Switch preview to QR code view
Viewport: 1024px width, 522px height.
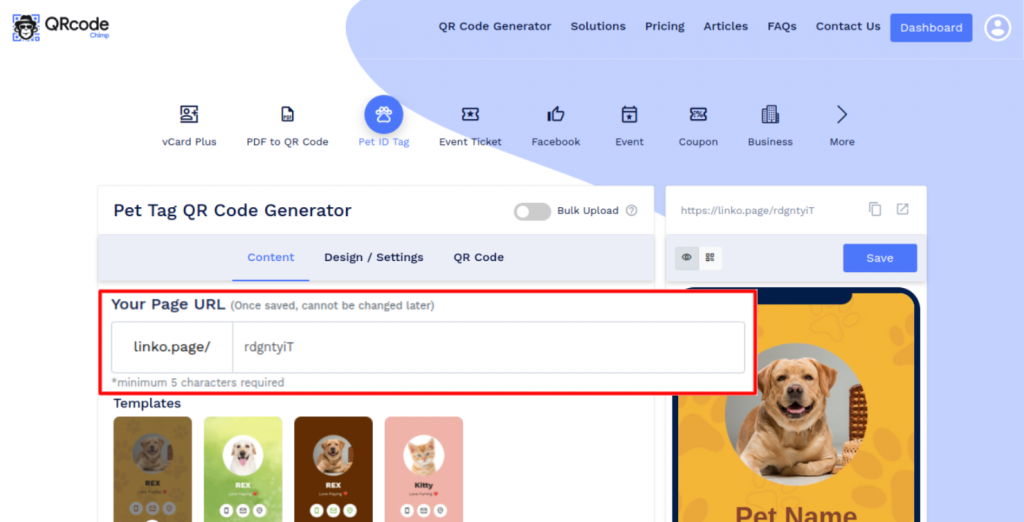coord(710,257)
